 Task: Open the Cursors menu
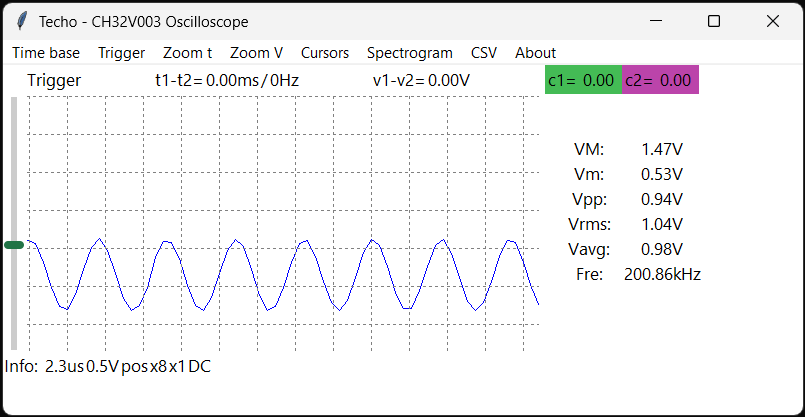[x=325, y=53]
